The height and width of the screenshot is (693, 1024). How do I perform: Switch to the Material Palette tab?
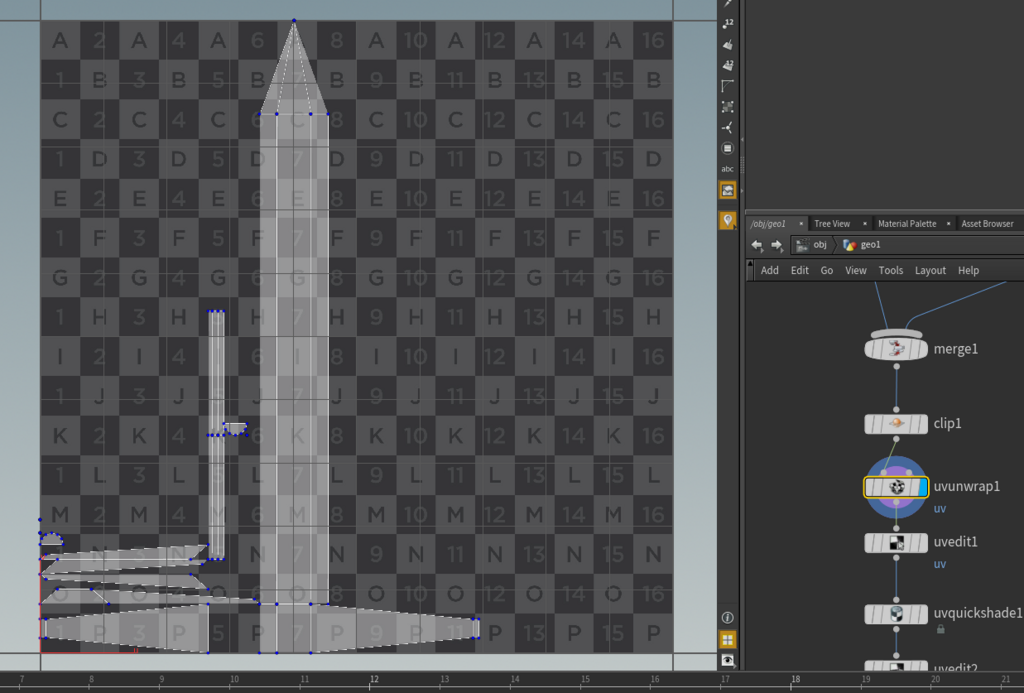click(907, 223)
